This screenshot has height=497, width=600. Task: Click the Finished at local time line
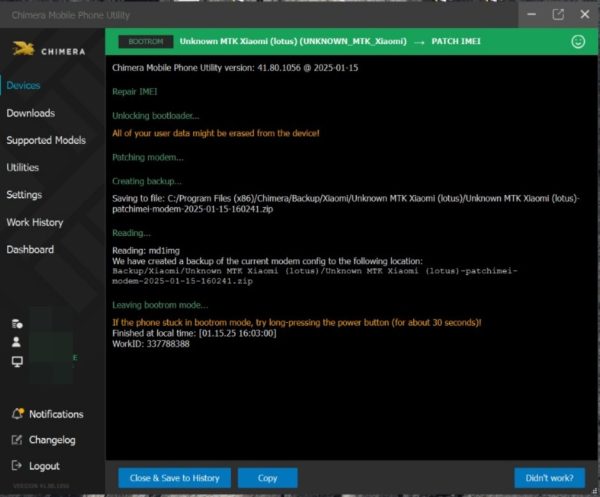coord(194,333)
